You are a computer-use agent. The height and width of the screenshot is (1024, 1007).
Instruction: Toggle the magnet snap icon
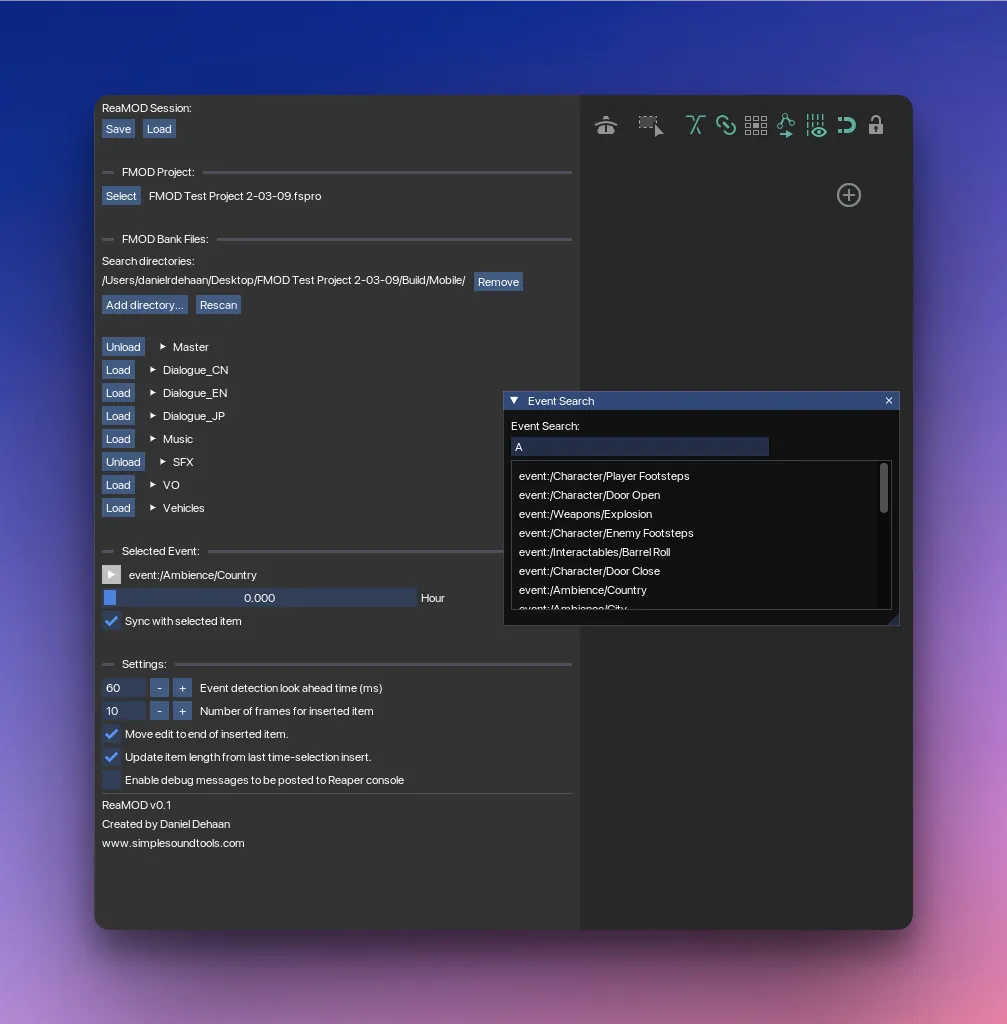[x=846, y=125]
